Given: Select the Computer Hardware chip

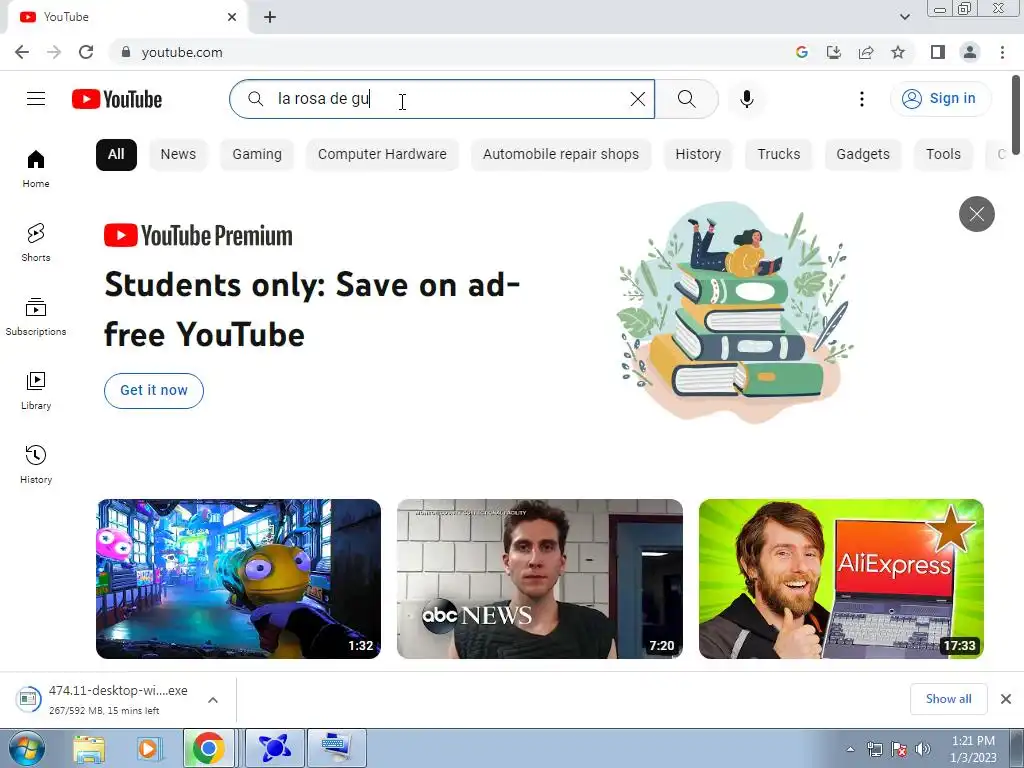Looking at the screenshot, I should (x=382, y=155).
